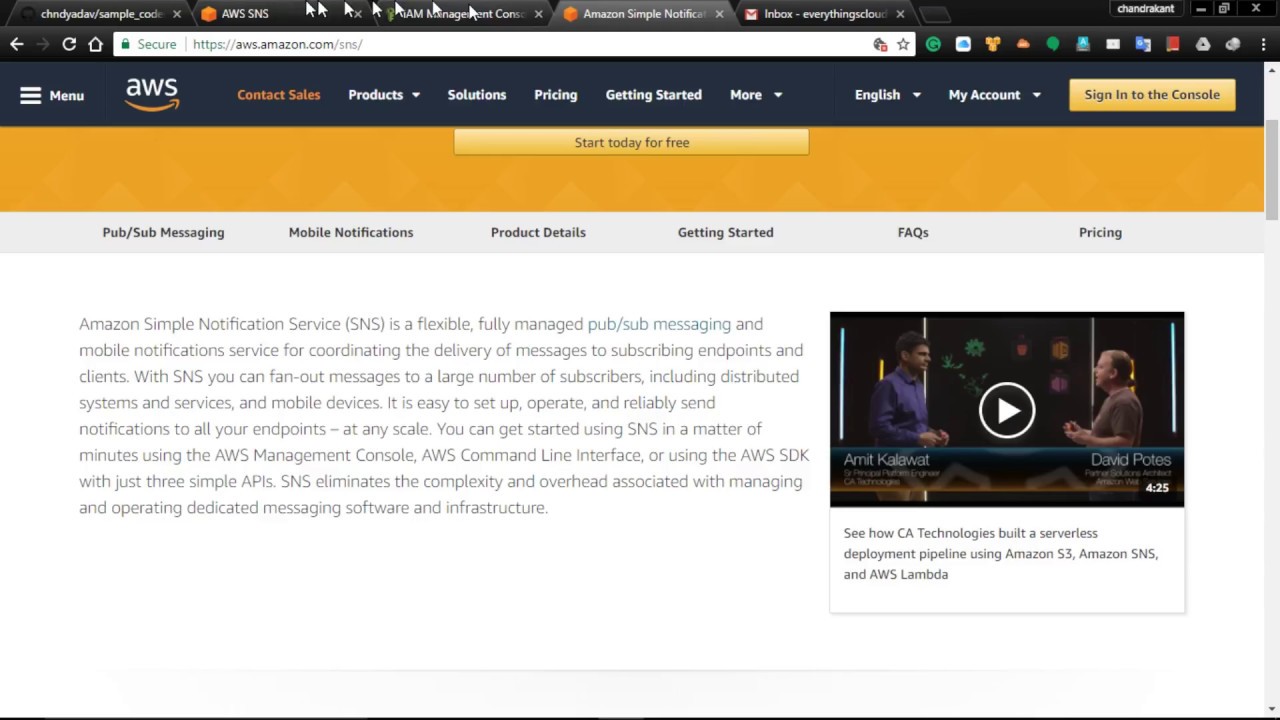Go back to the previous page

click(16, 44)
